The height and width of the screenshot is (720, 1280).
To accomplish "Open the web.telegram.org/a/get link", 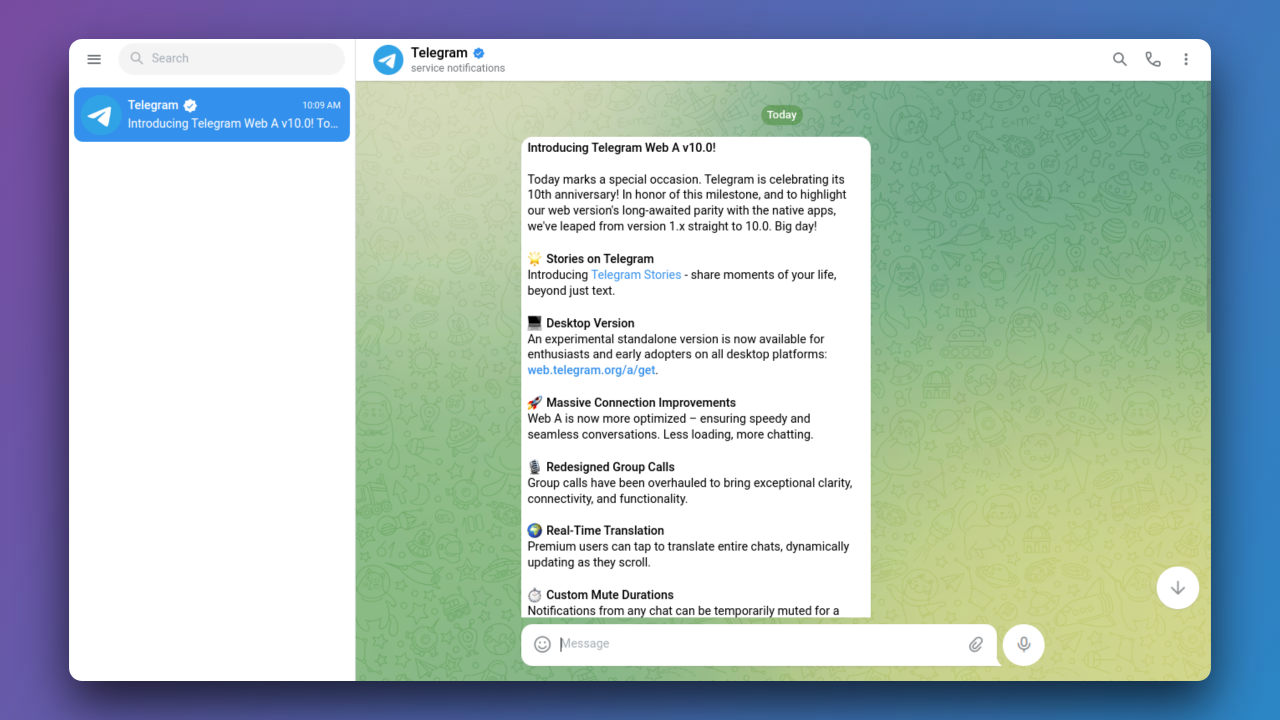I will pos(591,370).
